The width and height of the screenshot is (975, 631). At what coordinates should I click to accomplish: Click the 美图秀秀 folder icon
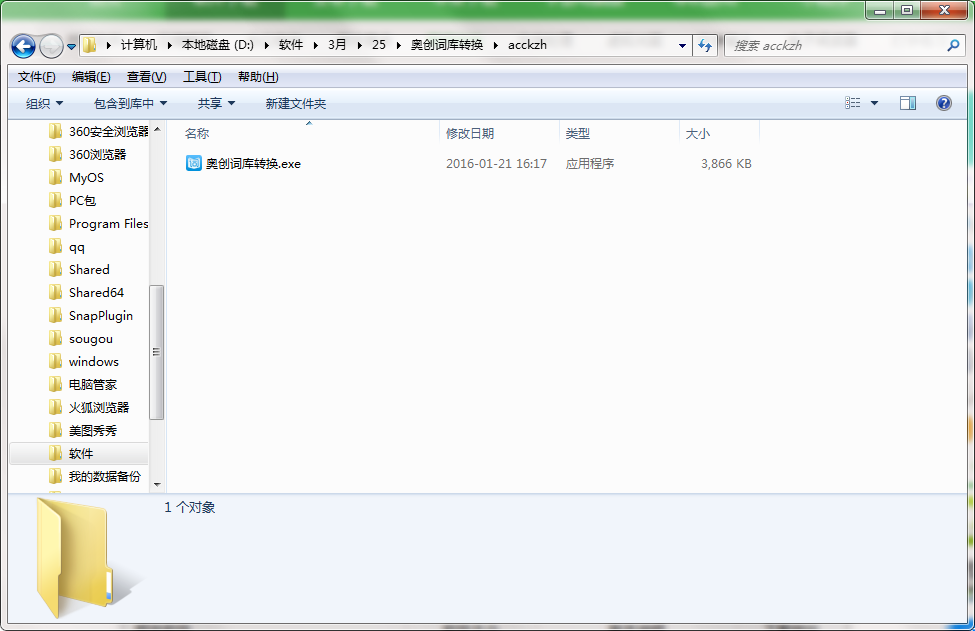pos(55,430)
